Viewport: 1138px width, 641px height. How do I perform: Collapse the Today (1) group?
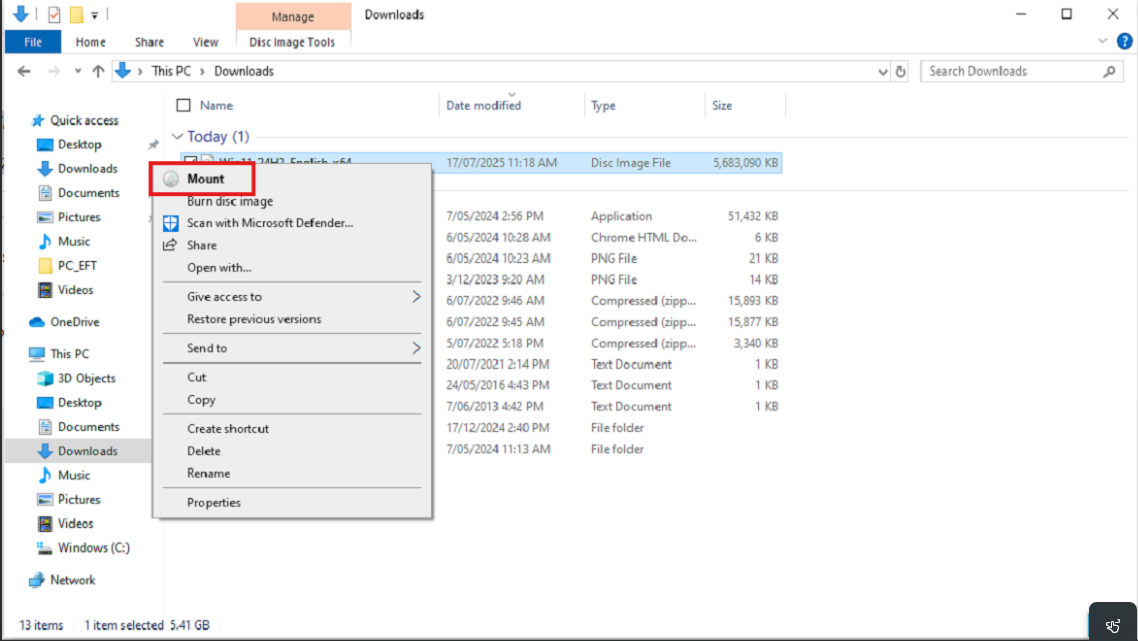(x=177, y=136)
